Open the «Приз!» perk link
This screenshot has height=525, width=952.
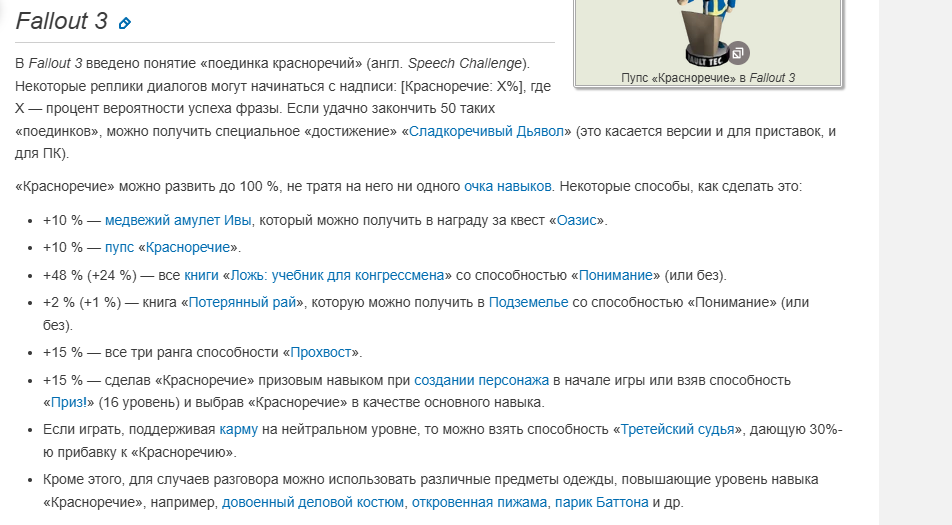(69, 402)
